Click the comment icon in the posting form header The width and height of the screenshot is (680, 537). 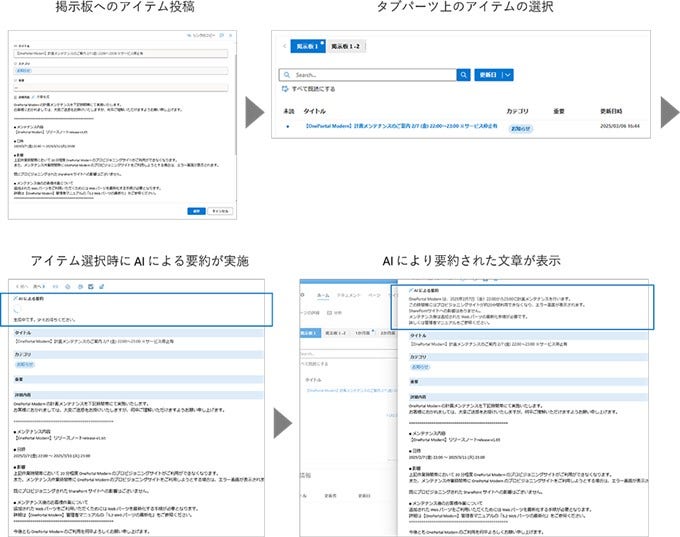(222, 35)
